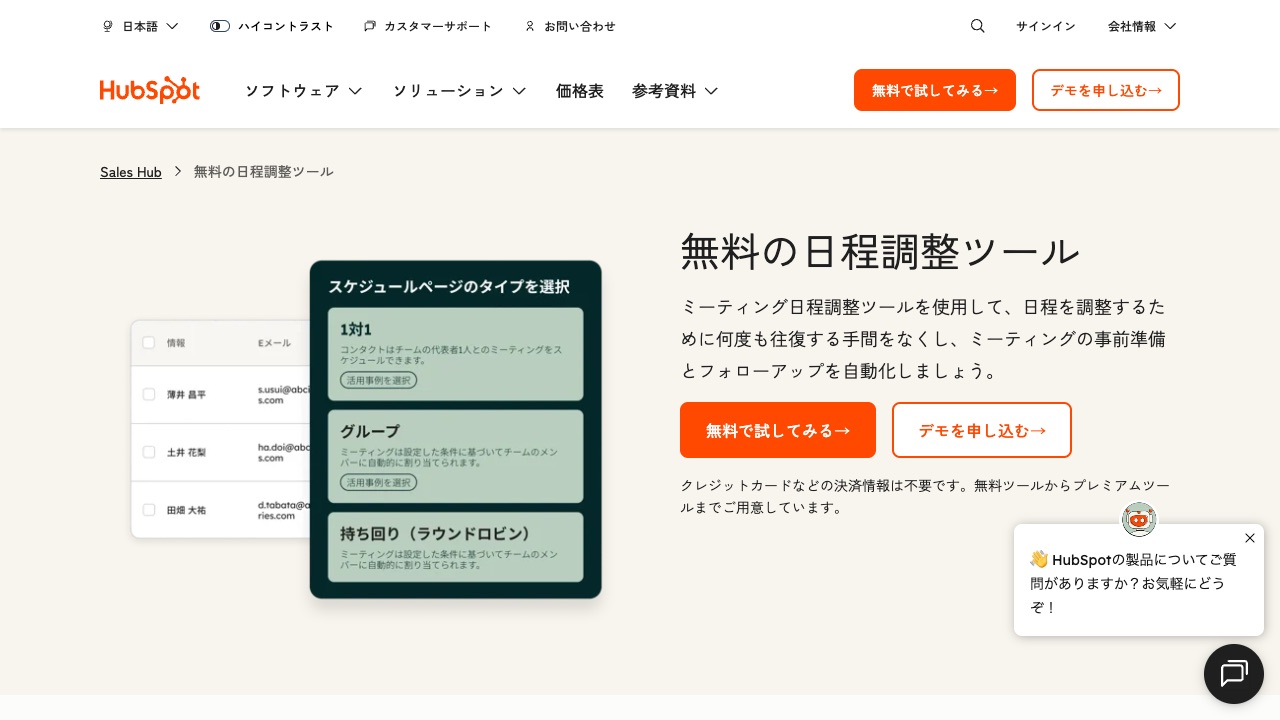Open カスタマーサポート link

[x=438, y=26]
